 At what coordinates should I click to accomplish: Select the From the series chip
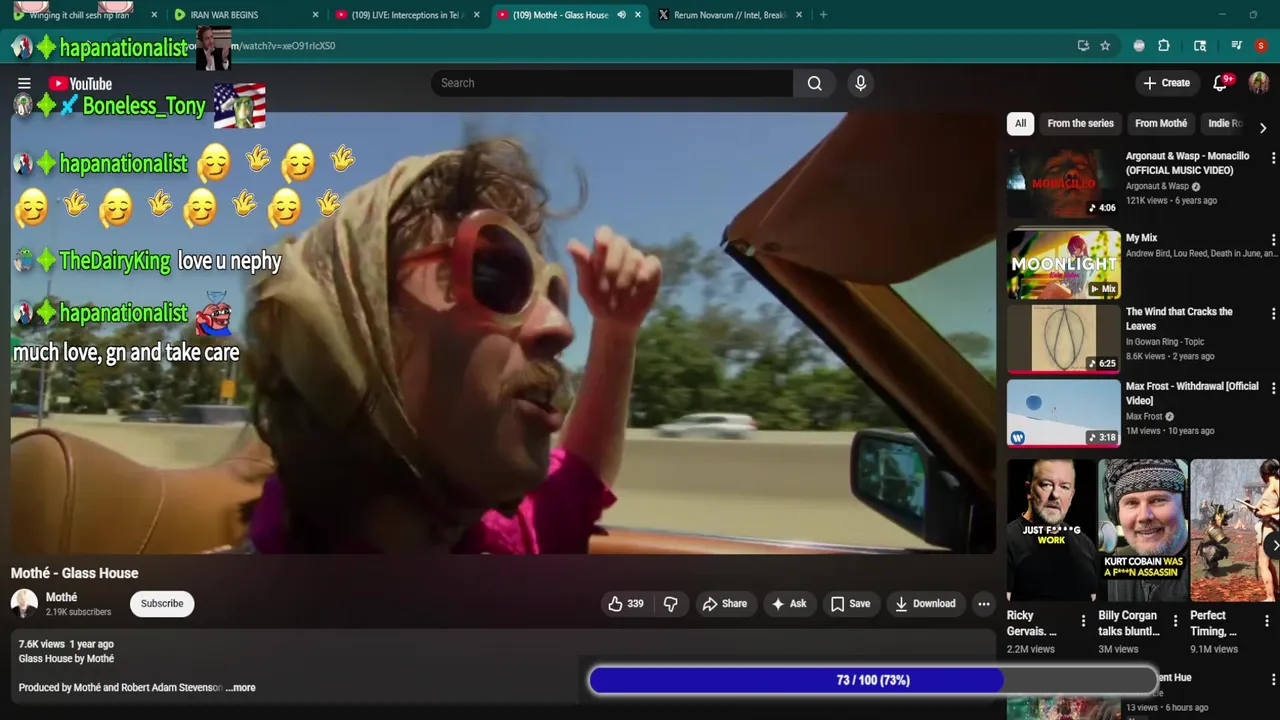point(1080,124)
